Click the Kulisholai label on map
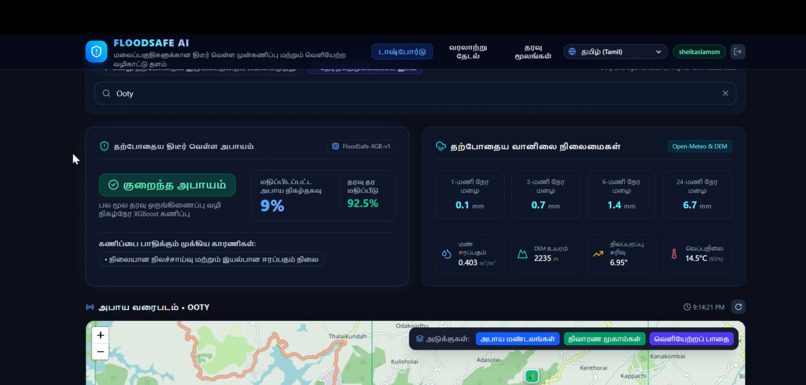 click(x=404, y=362)
